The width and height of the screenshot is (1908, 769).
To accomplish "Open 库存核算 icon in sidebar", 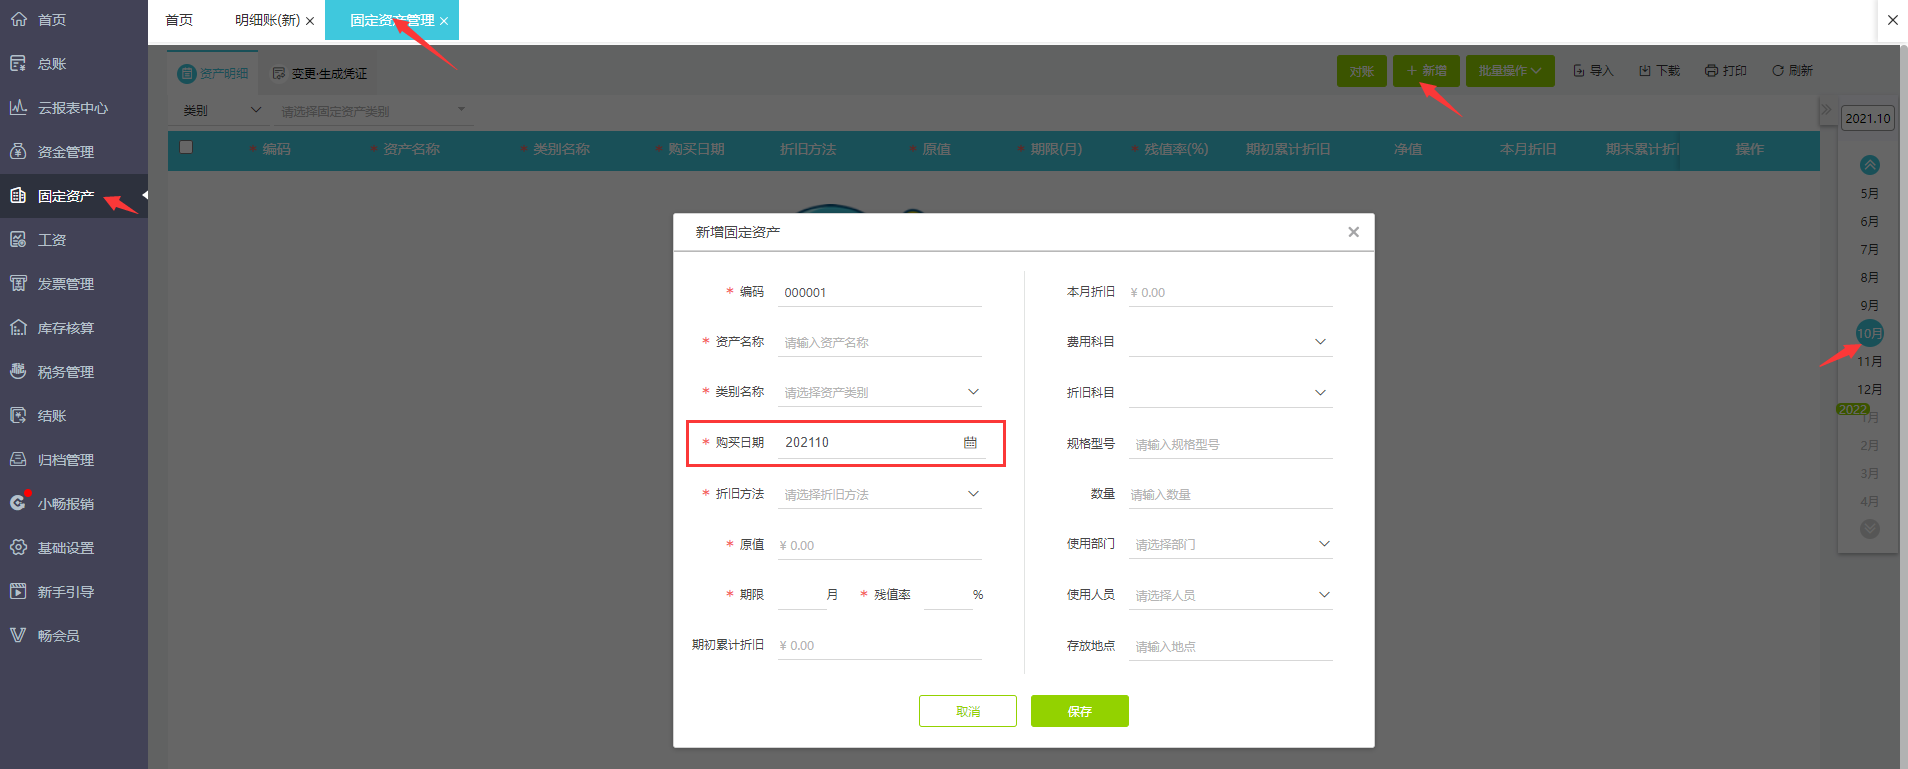I will pos(18,328).
